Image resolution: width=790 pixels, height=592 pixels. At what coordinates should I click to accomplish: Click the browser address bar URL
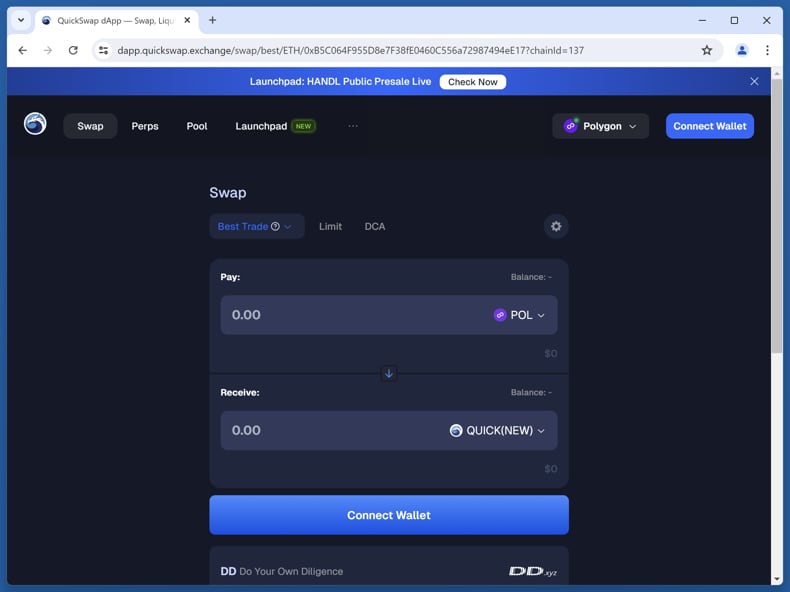(350, 50)
